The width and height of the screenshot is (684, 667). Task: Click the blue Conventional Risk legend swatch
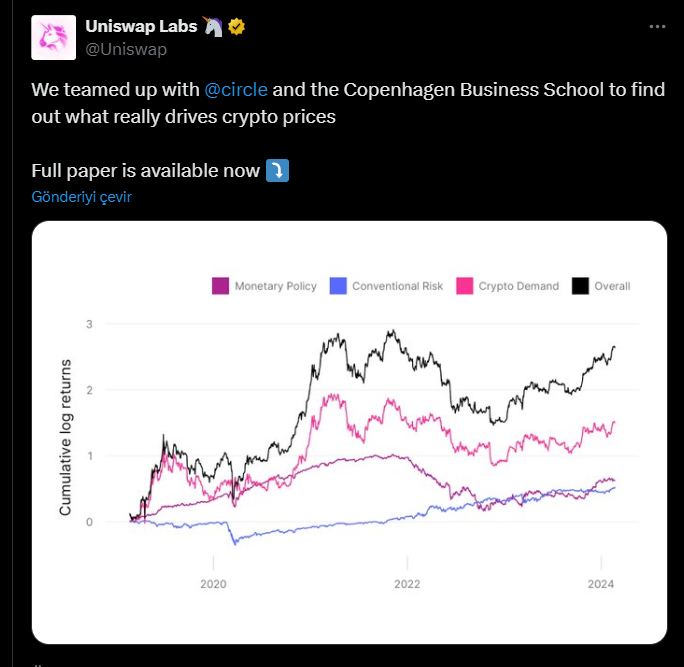click(x=337, y=286)
